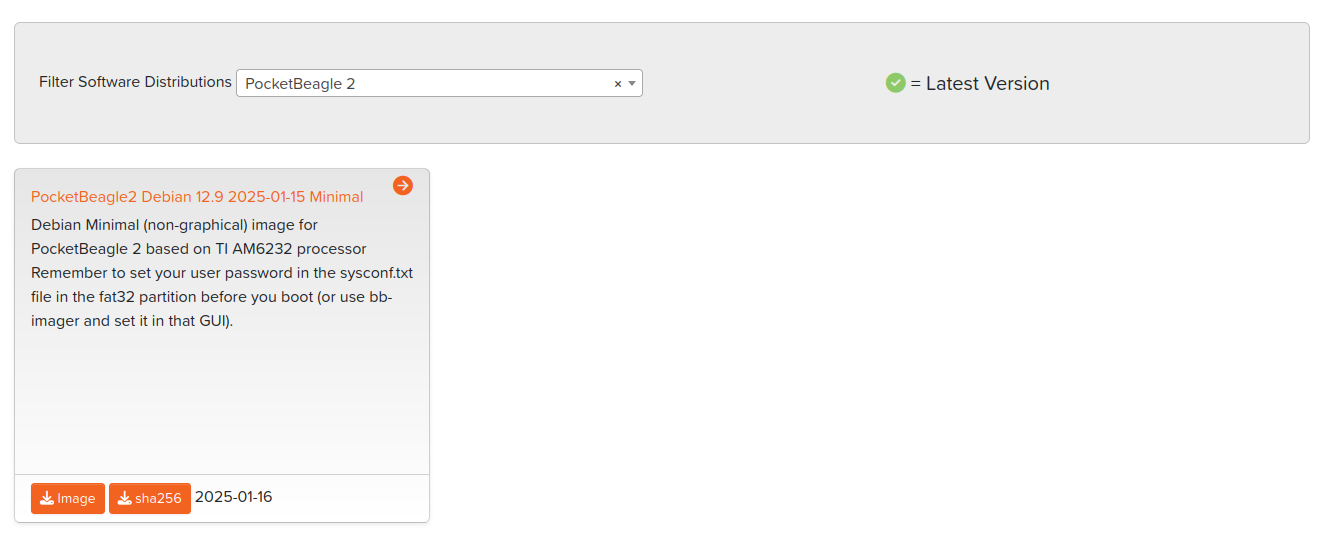Click the selected PocketBeagle 2 value text

[x=300, y=84]
